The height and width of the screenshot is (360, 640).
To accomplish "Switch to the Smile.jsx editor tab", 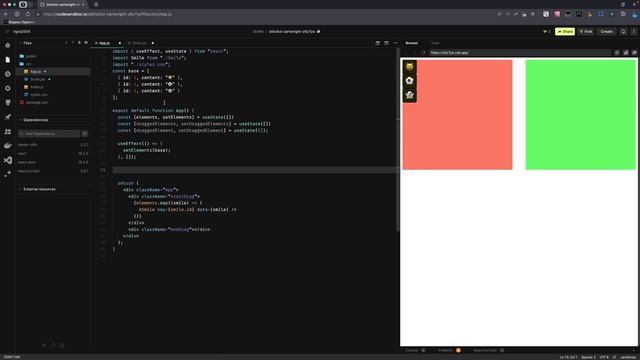I will point(140,43).
